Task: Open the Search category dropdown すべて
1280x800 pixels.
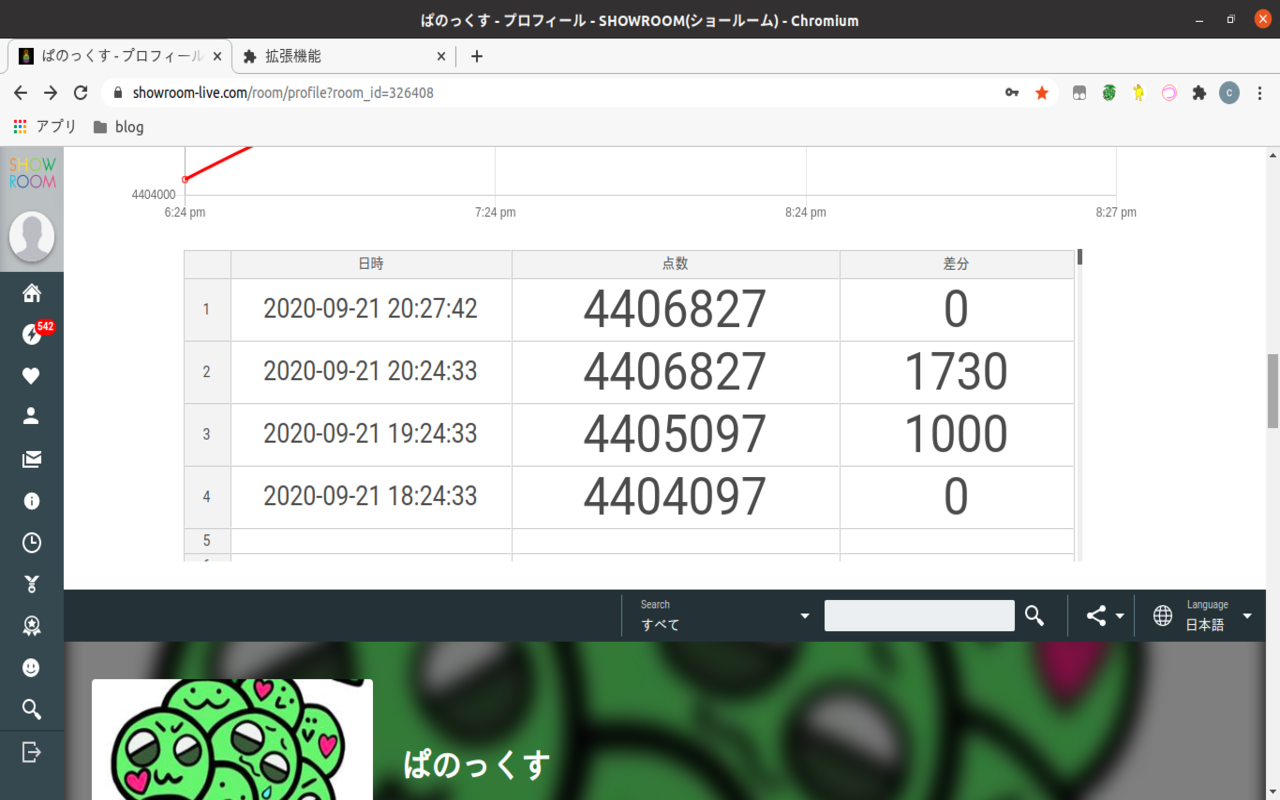Action: click(x=725, y=616)
